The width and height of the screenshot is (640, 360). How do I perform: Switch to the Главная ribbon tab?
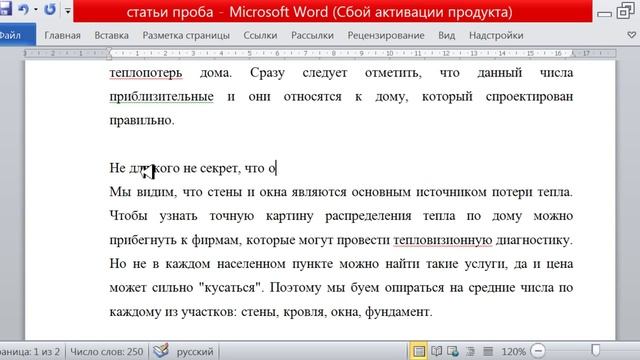[x=62, y=36]
